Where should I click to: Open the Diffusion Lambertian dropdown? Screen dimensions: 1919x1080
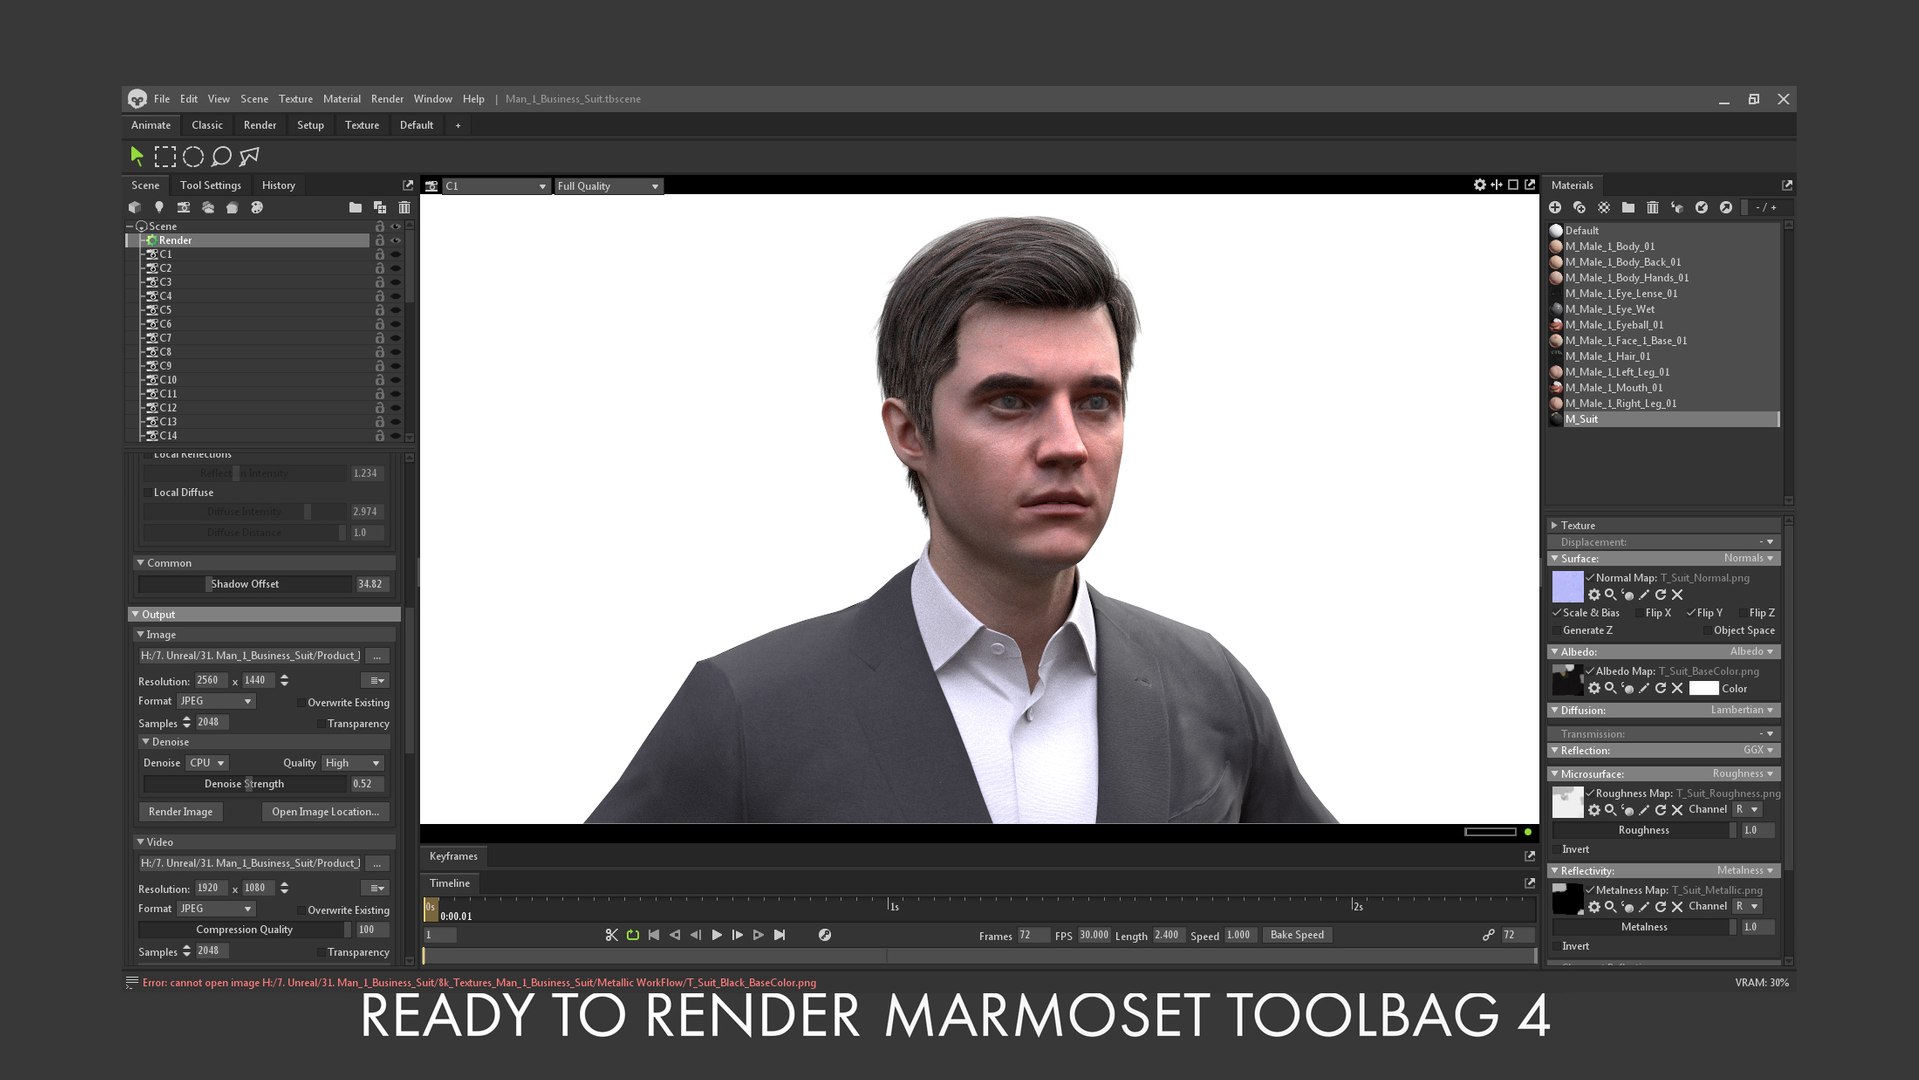[1742, 710]
